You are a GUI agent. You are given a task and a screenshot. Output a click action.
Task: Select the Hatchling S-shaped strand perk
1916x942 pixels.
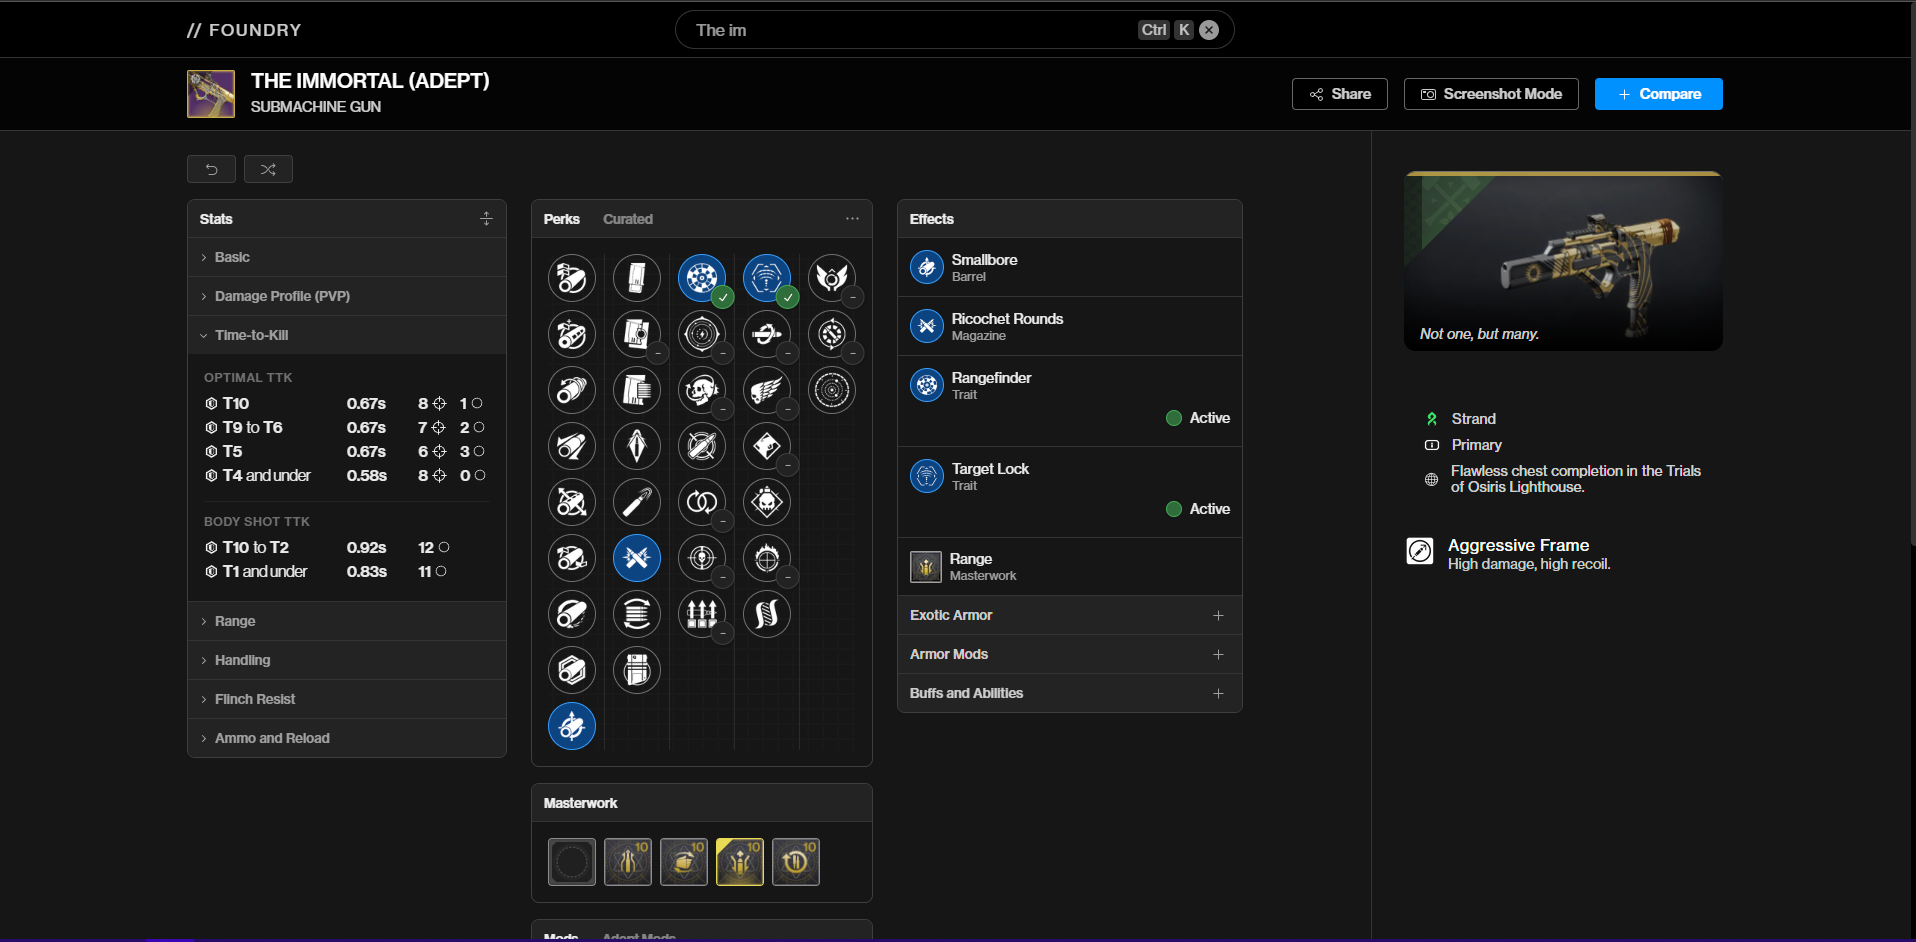point(767,614)
